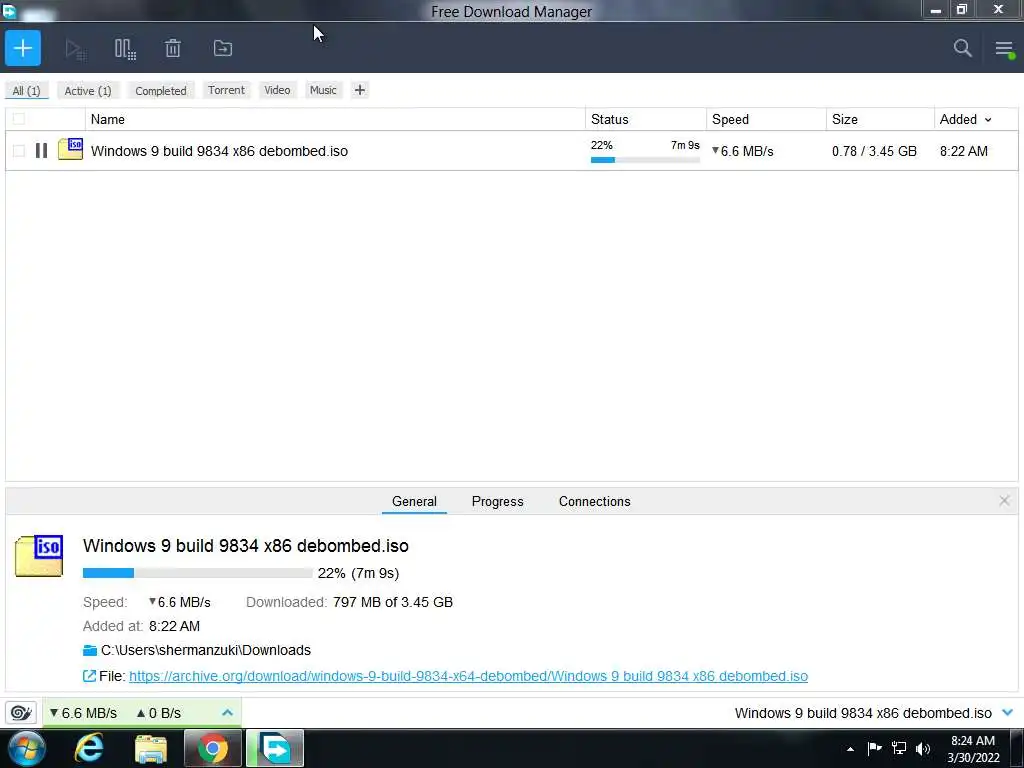Viewport: 1024px width, 768px height.
Task: Open volume speaker tray icon
Action: coord(923,748)
